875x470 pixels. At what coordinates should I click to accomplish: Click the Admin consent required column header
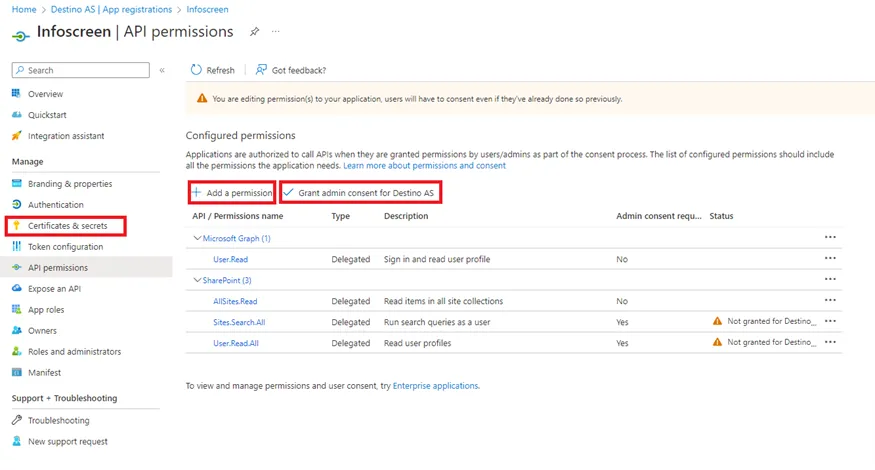click(658, 216)
